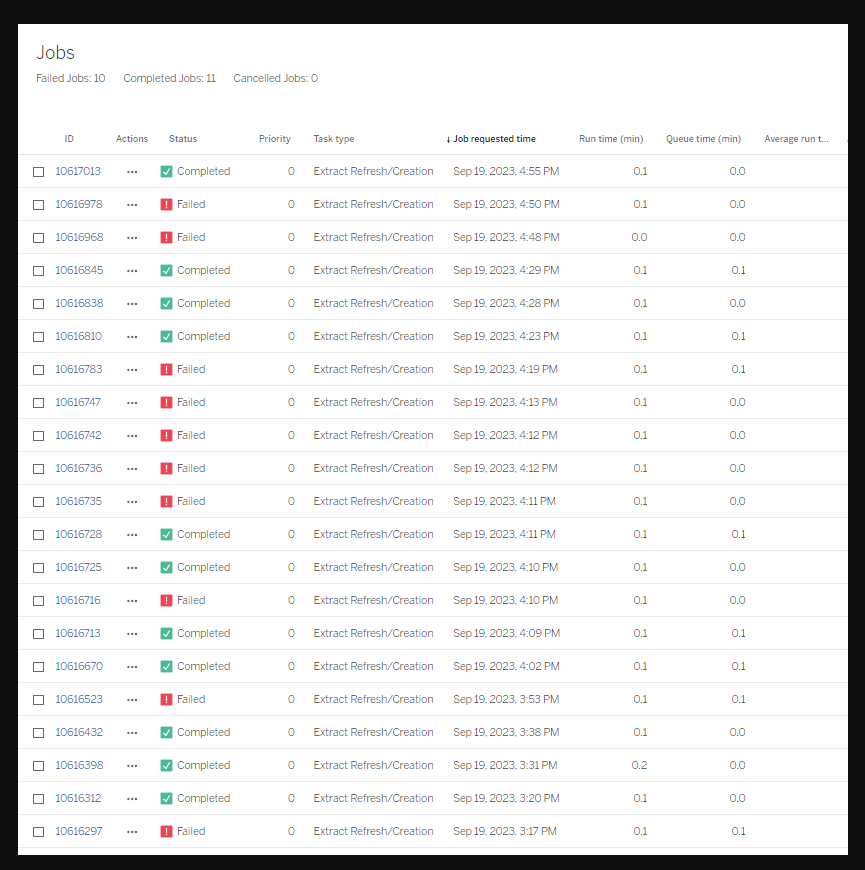Open actions menu for job 10616728
Image resolution: width=865 pixels, height=870 pixels.
(x=132, y=535)
